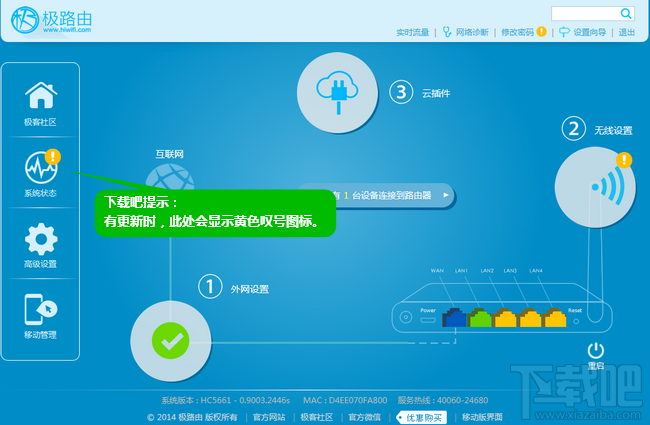Open 网络诊断 in top menu
This screenshot has height=425, width=650.
point(466,33)
